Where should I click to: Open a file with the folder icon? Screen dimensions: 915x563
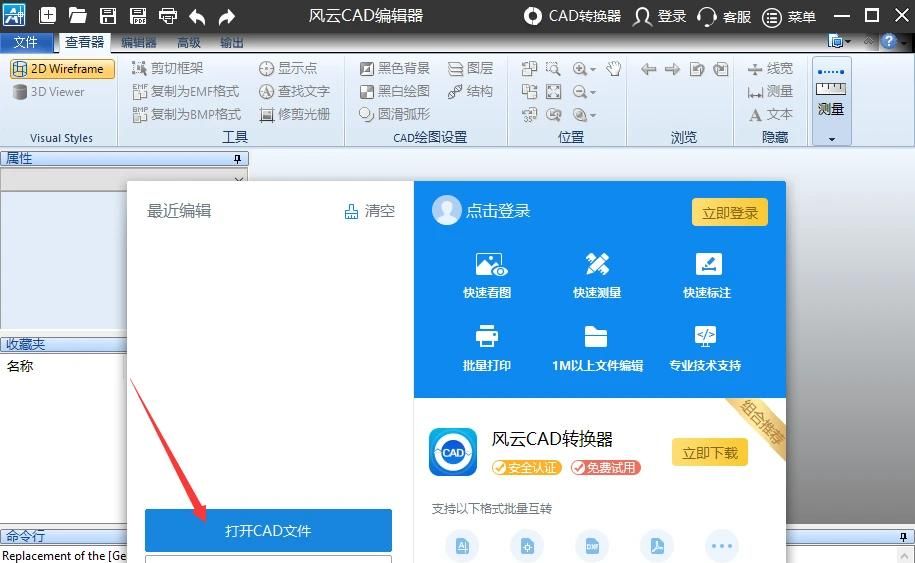point(77,16)
